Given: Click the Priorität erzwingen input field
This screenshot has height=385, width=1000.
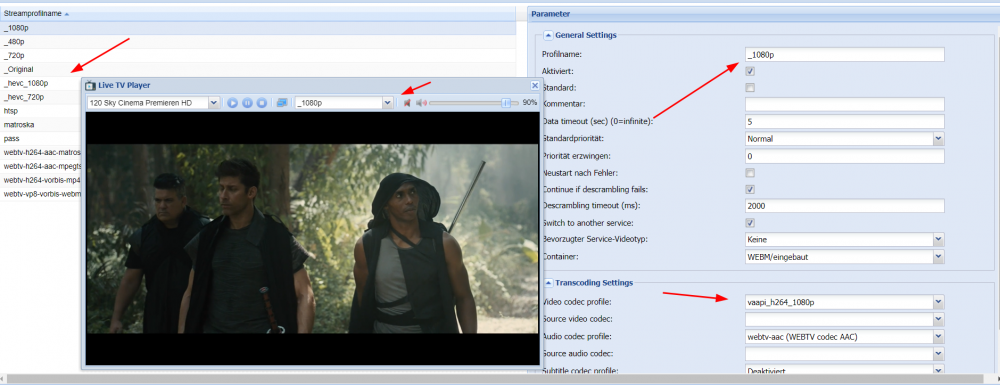Looking at the screenshot, I should tap(844, 156).
